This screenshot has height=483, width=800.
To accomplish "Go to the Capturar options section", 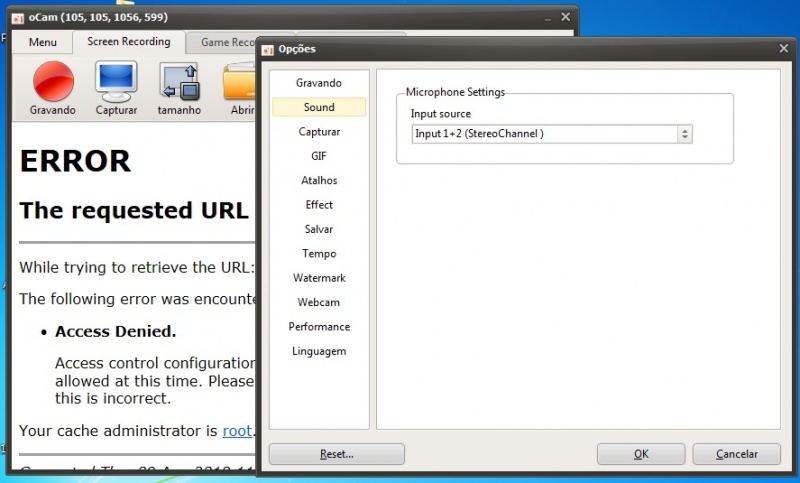I will click(319, 132).
